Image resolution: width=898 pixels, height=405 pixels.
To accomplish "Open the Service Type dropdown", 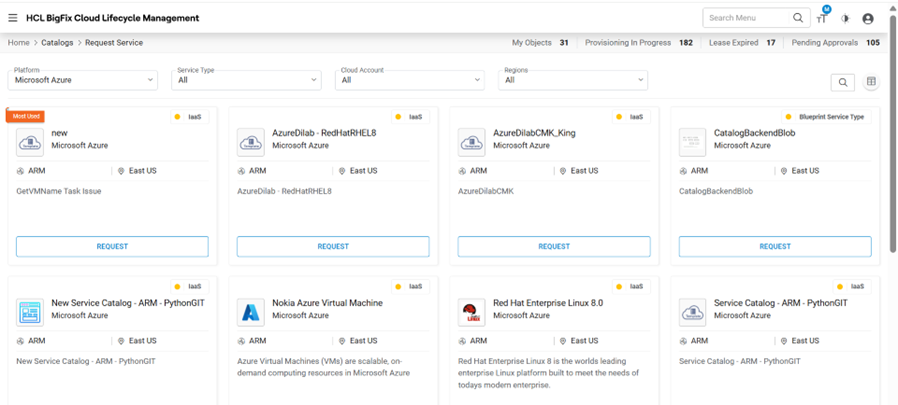I will pos(248,80).
